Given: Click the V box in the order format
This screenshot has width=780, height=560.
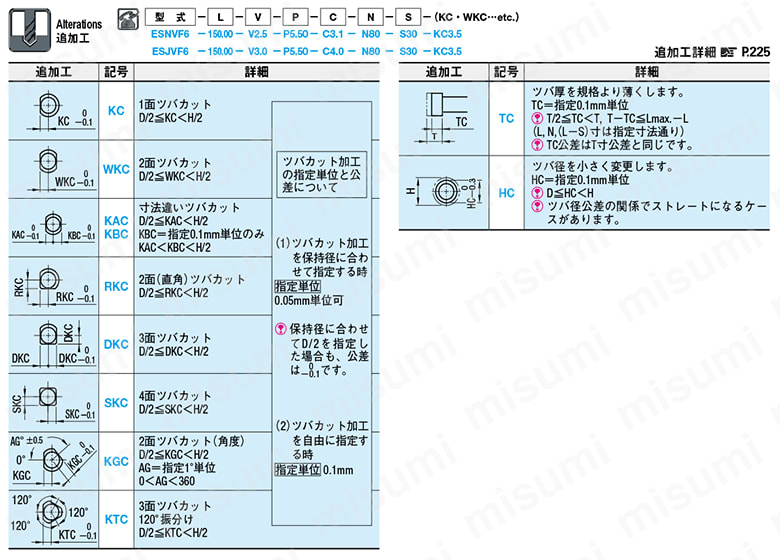Looking at the screenshot, I should coord(258,17).
